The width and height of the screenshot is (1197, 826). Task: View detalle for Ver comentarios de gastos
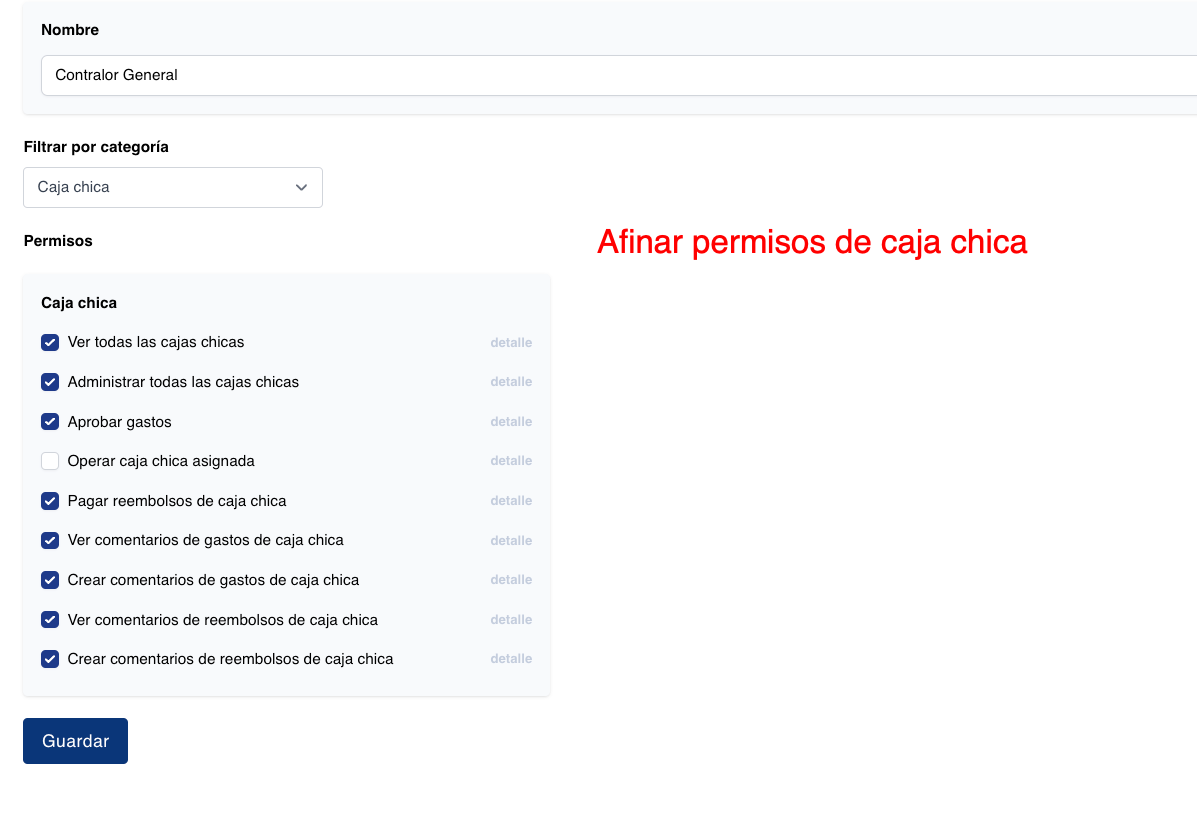(x=511, y=540)
